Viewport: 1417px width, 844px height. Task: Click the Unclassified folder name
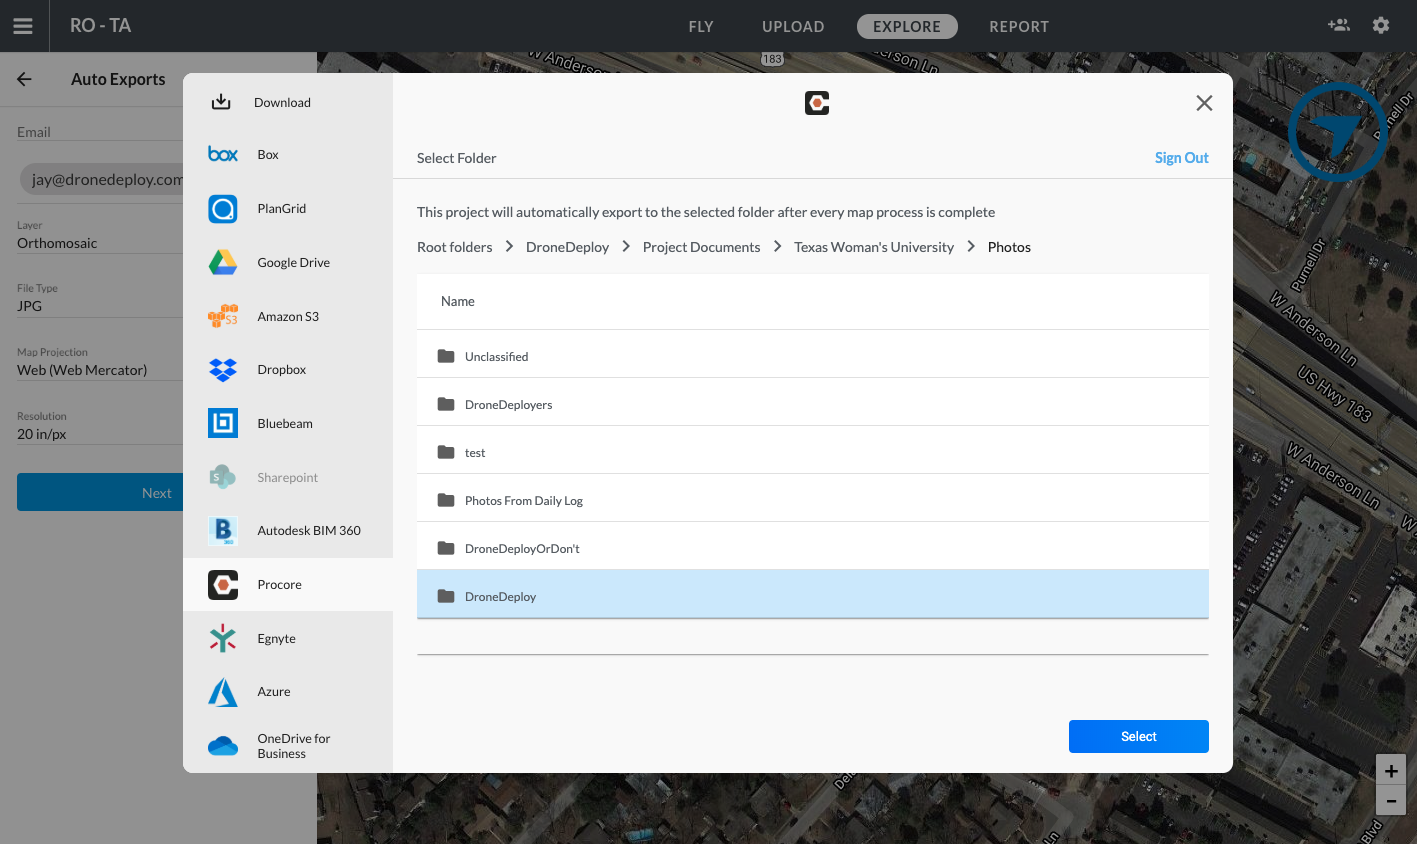coord(496,356)
